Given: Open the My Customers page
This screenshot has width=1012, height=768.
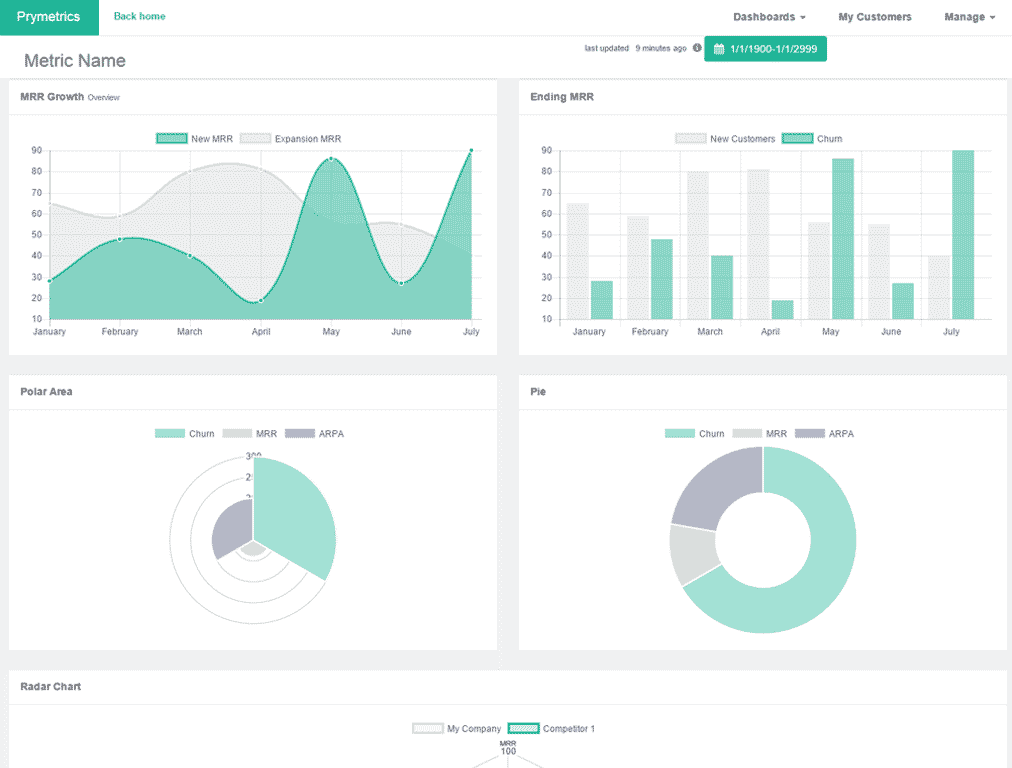Looking at the screenshot, I should tap(874, 17).
